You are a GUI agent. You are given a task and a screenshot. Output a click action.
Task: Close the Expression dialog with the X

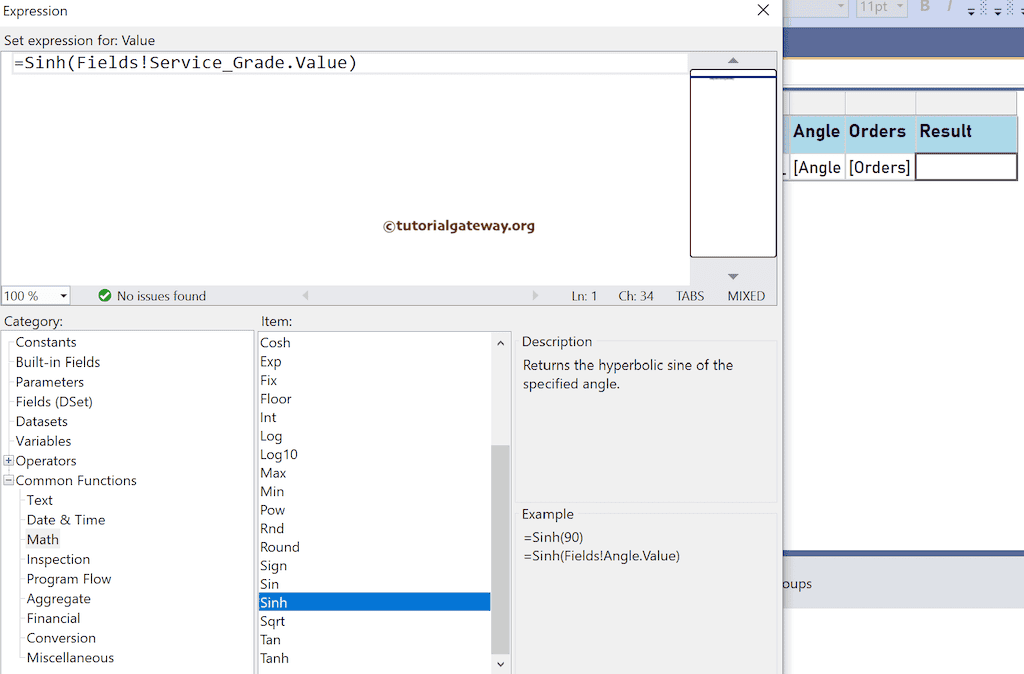pyautogui.click(x=763, y=10)
